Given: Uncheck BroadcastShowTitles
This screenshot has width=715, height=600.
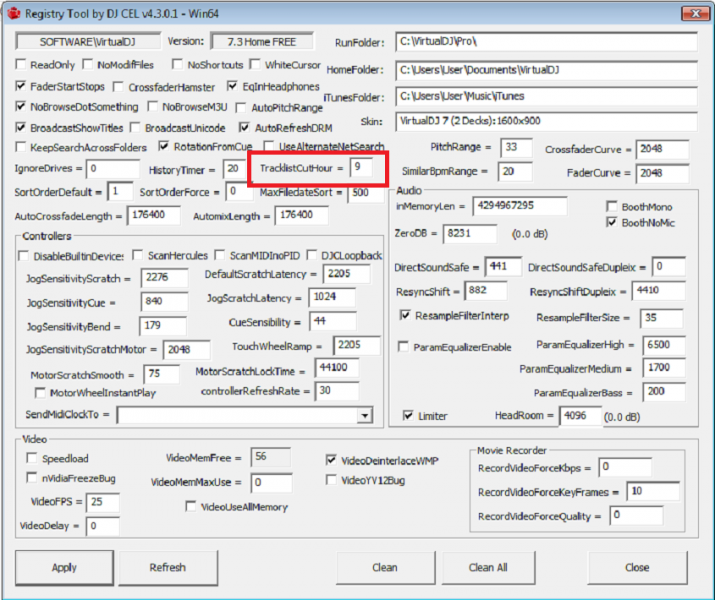Looking at the screenshot, I should tap(21, 127).
